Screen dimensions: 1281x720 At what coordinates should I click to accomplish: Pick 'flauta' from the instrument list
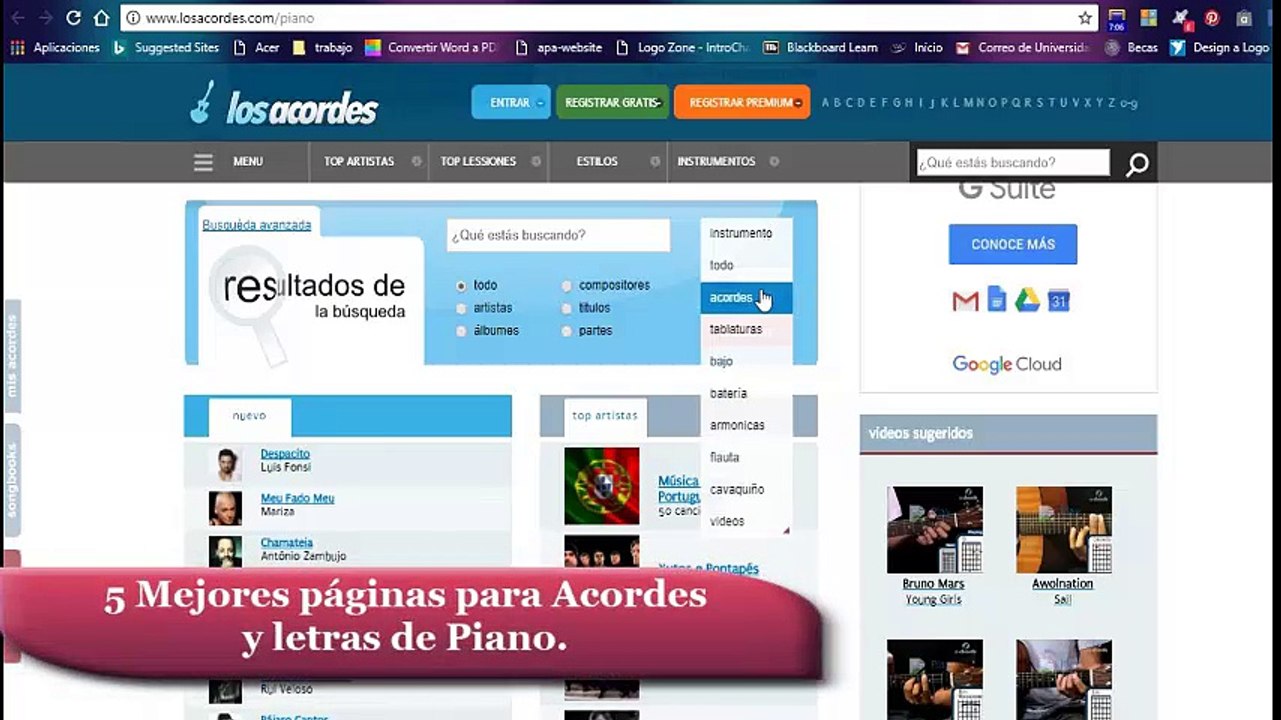click(x=746, y=457)
